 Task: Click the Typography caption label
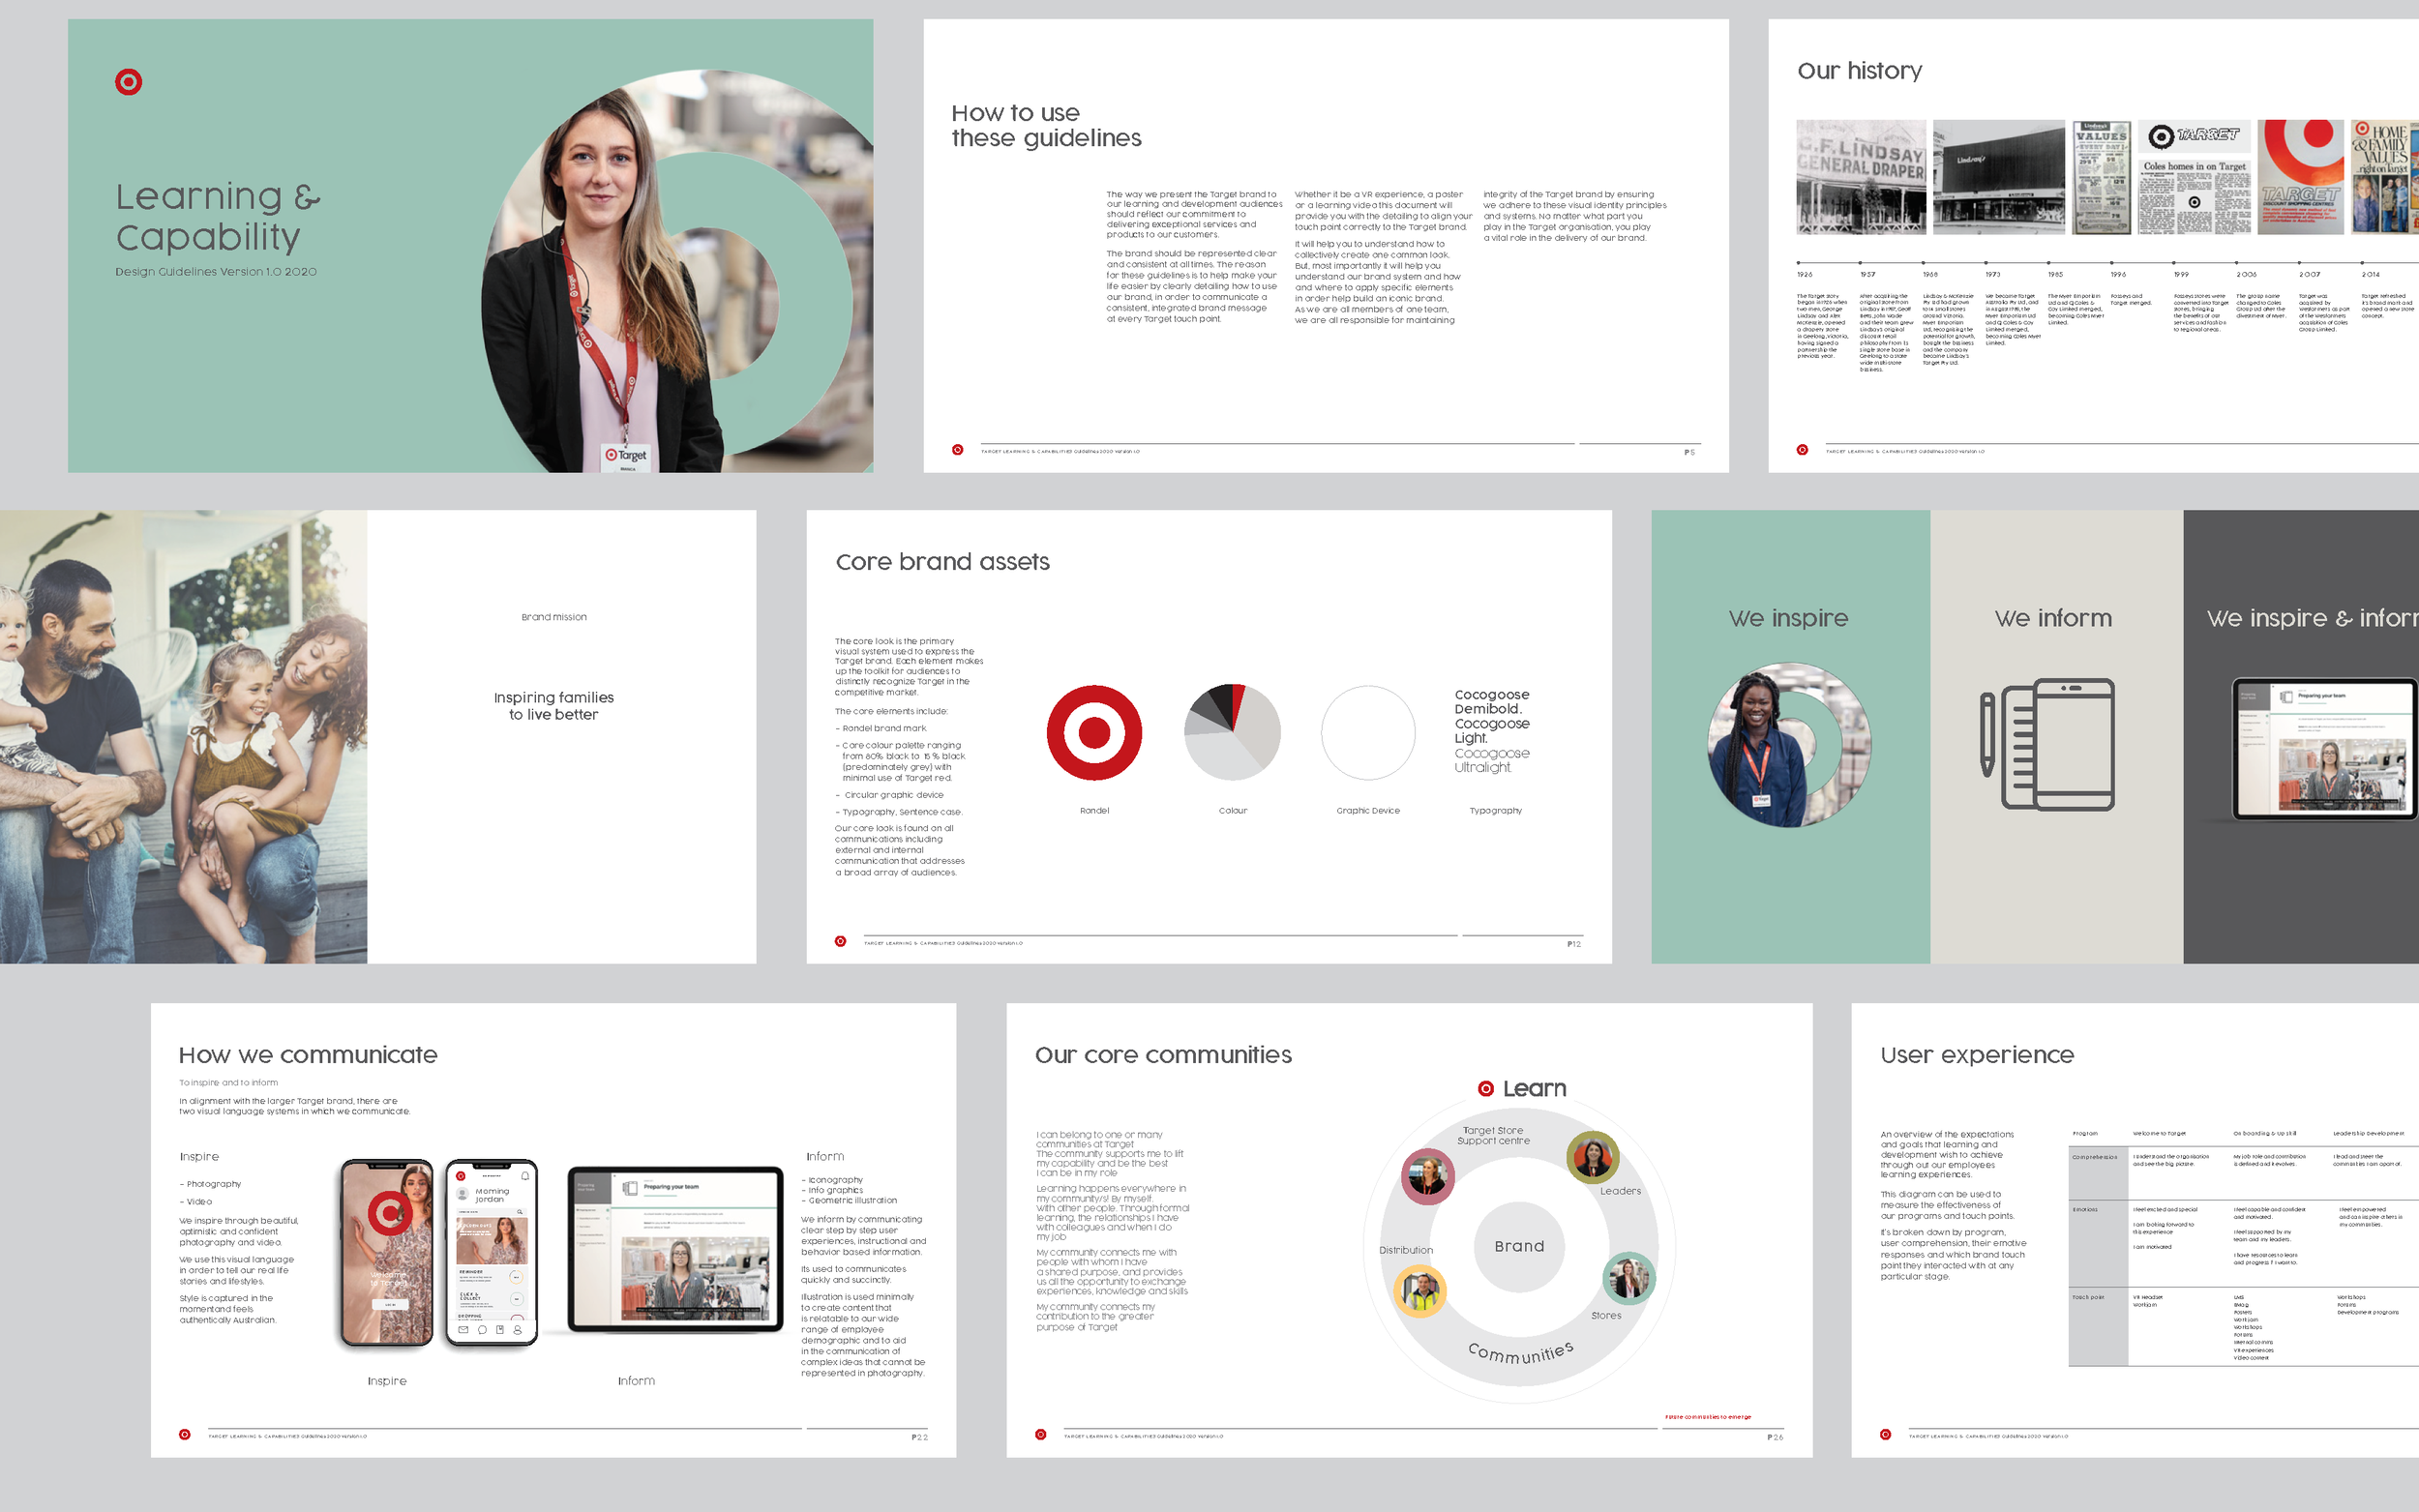point(1495,810)
